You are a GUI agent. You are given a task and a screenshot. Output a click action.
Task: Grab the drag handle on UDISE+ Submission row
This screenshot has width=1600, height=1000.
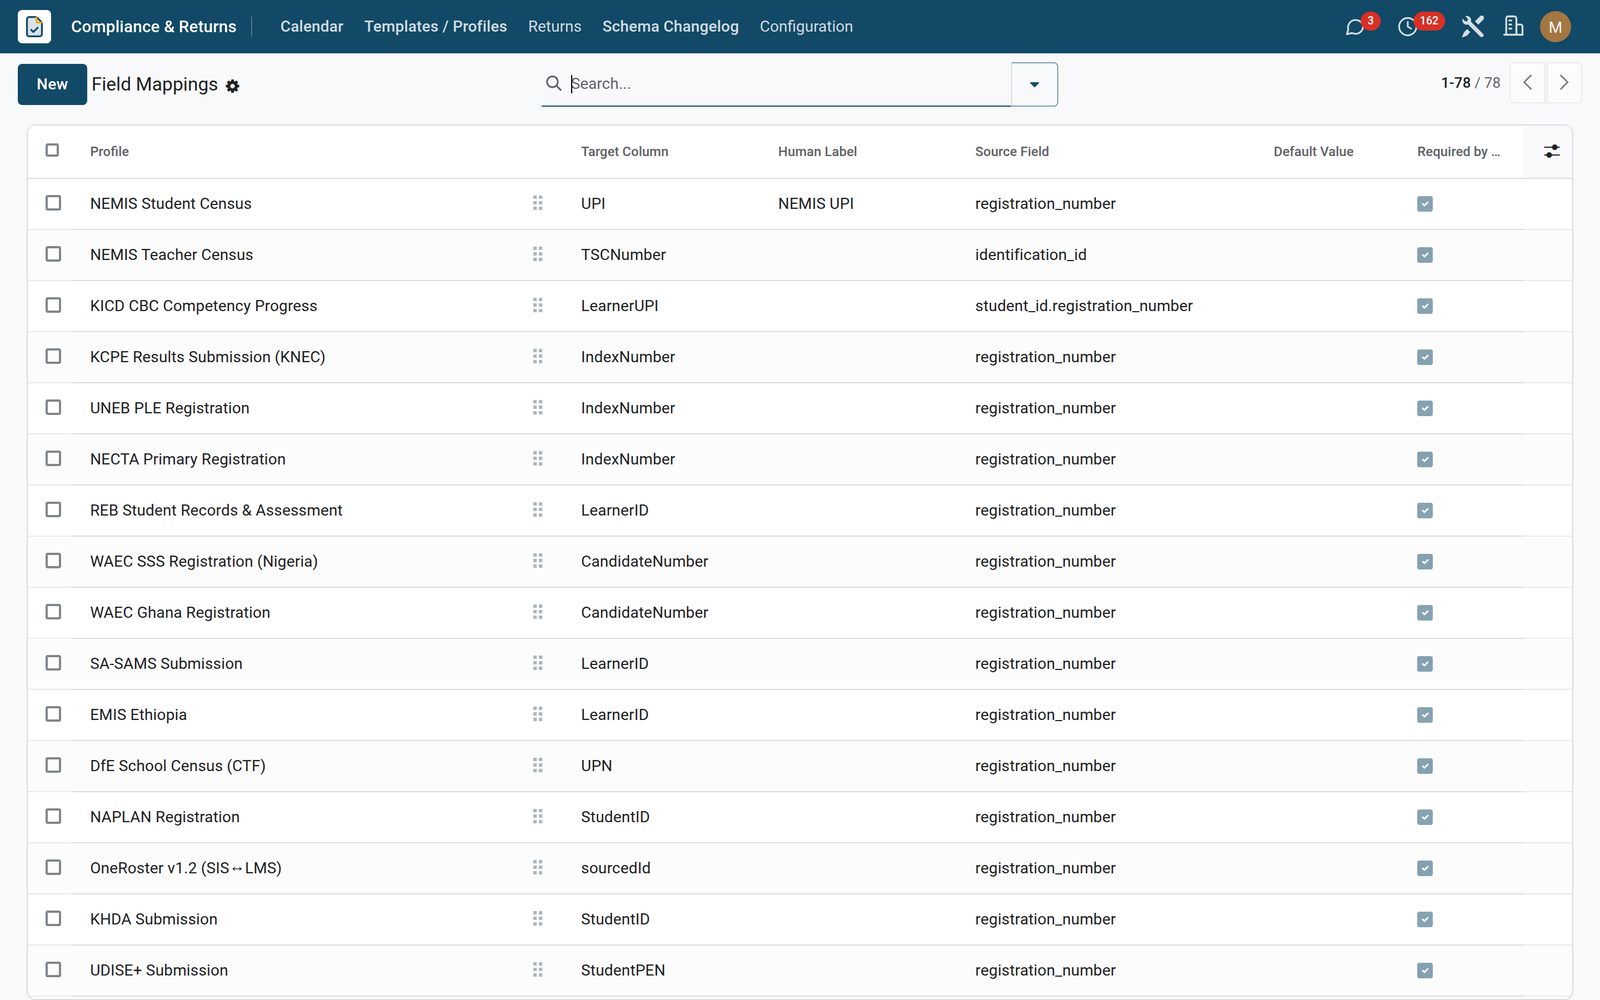[x=538, y=970]
